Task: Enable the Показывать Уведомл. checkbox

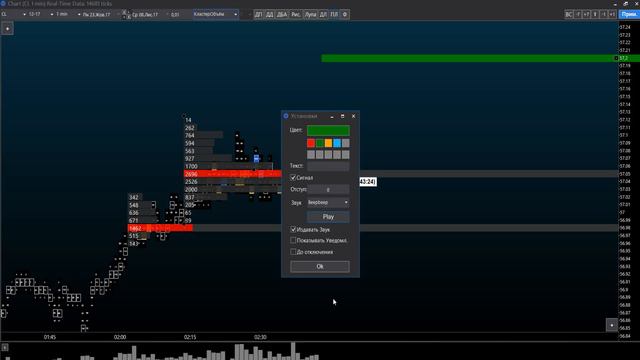Action: click(x=293, y=240)
